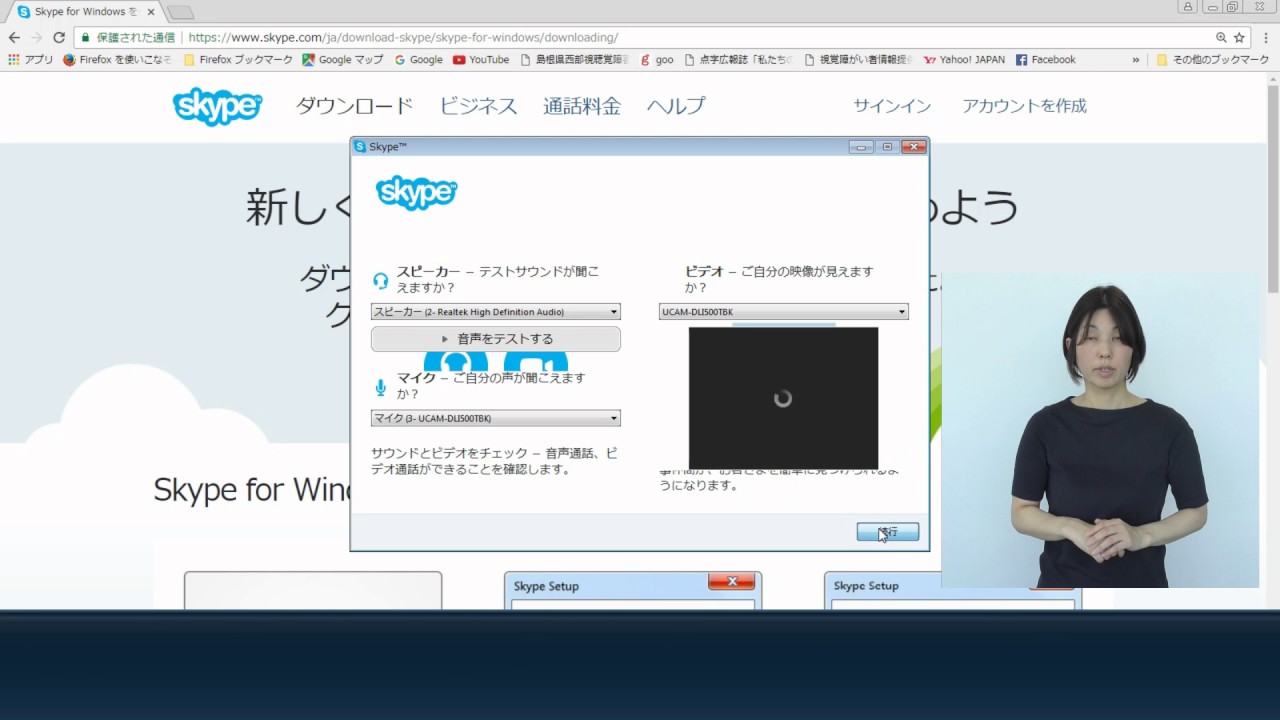Open the Google bookmark
This screenshot has height=720, width=1280.
(x=418, y=60)
